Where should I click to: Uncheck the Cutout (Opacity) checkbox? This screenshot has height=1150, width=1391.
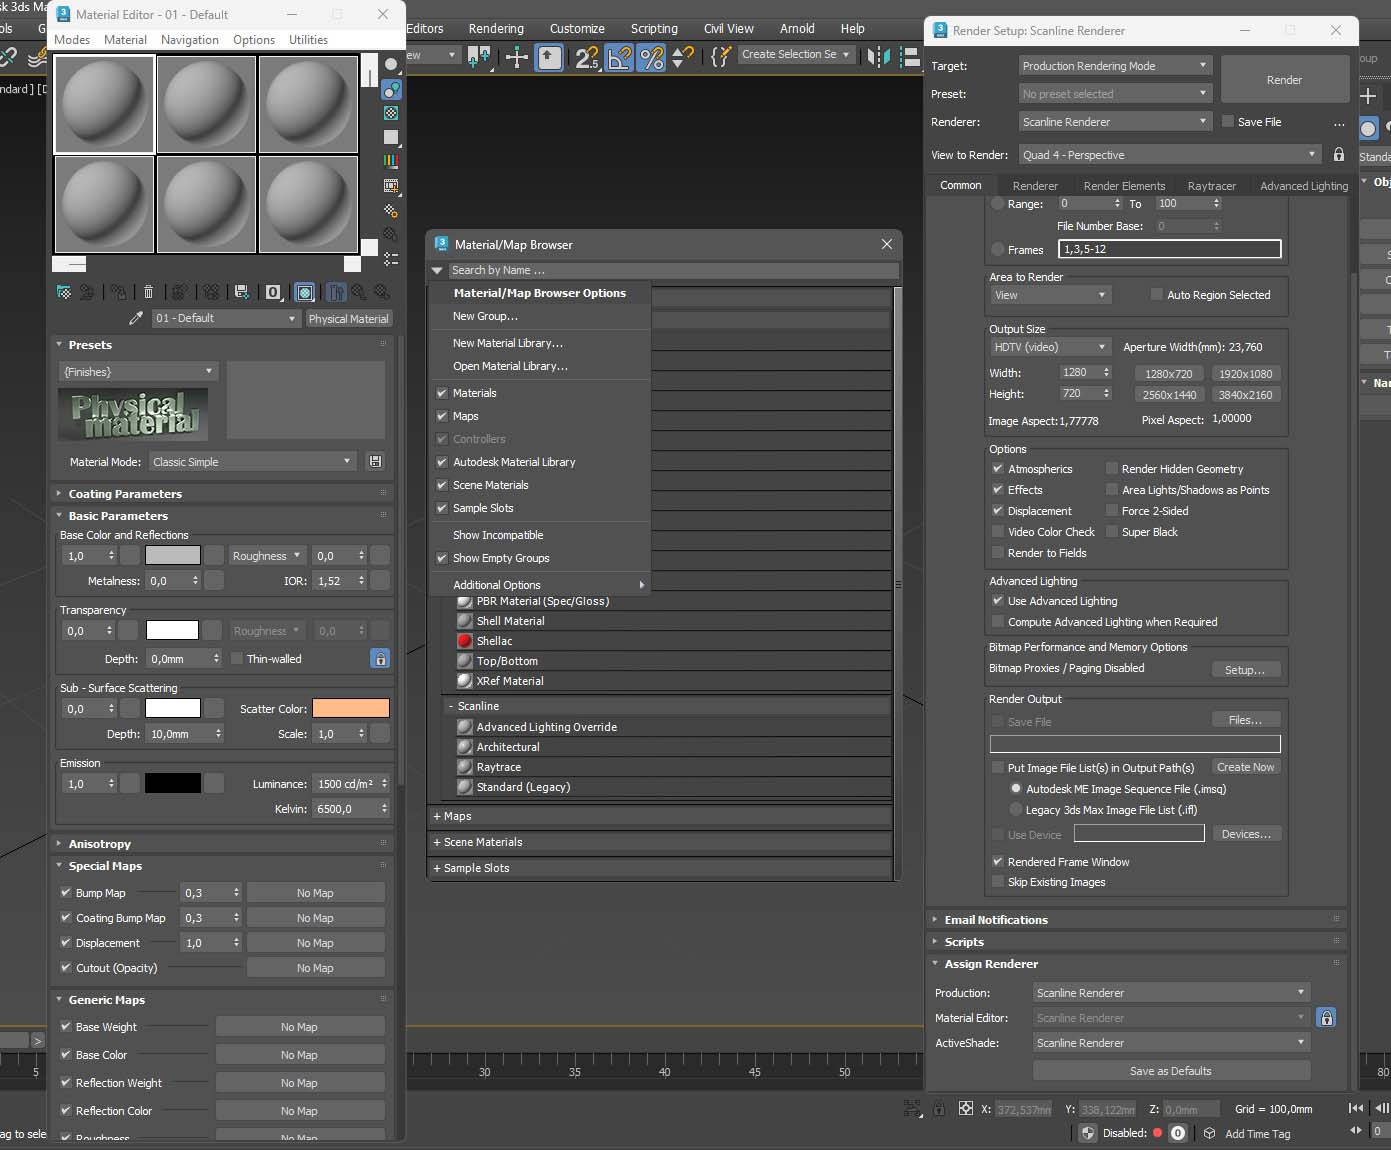[66, 968]
